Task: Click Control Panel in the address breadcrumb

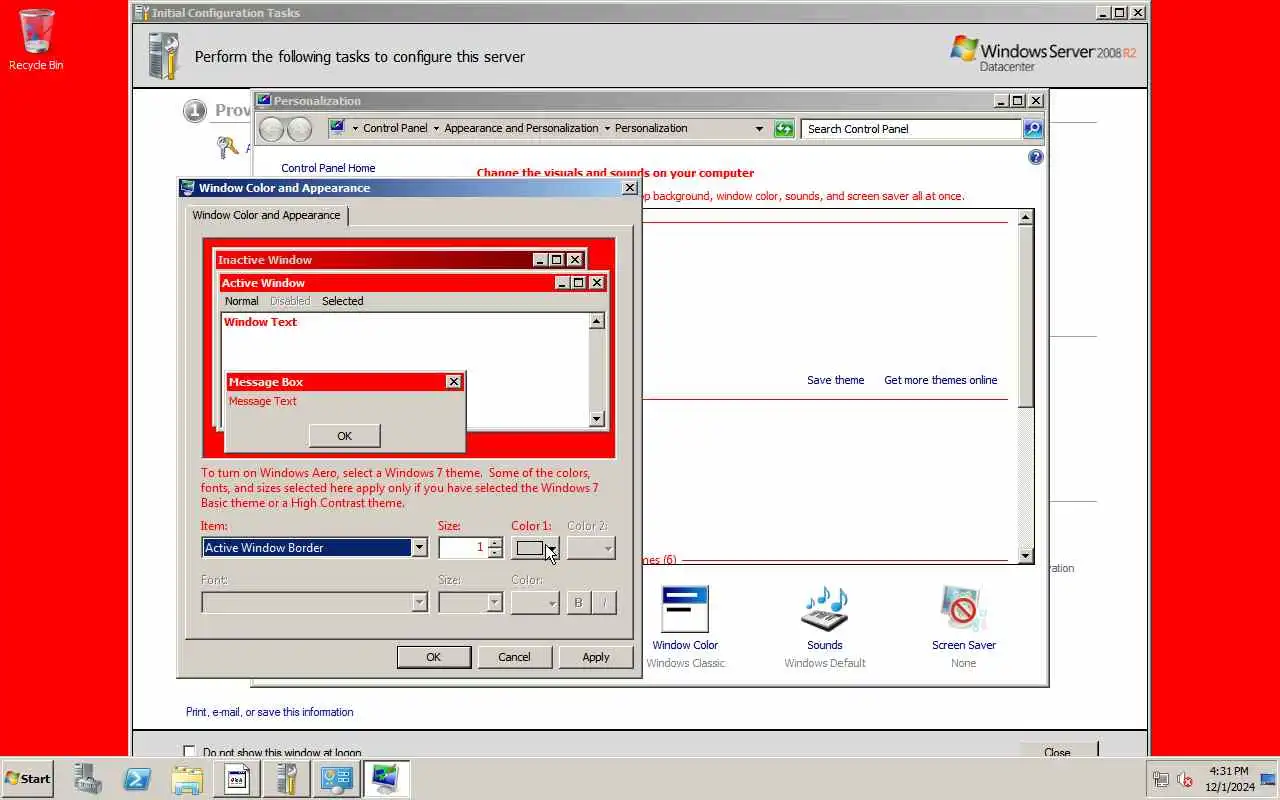Action: click(x=395, y=128)
